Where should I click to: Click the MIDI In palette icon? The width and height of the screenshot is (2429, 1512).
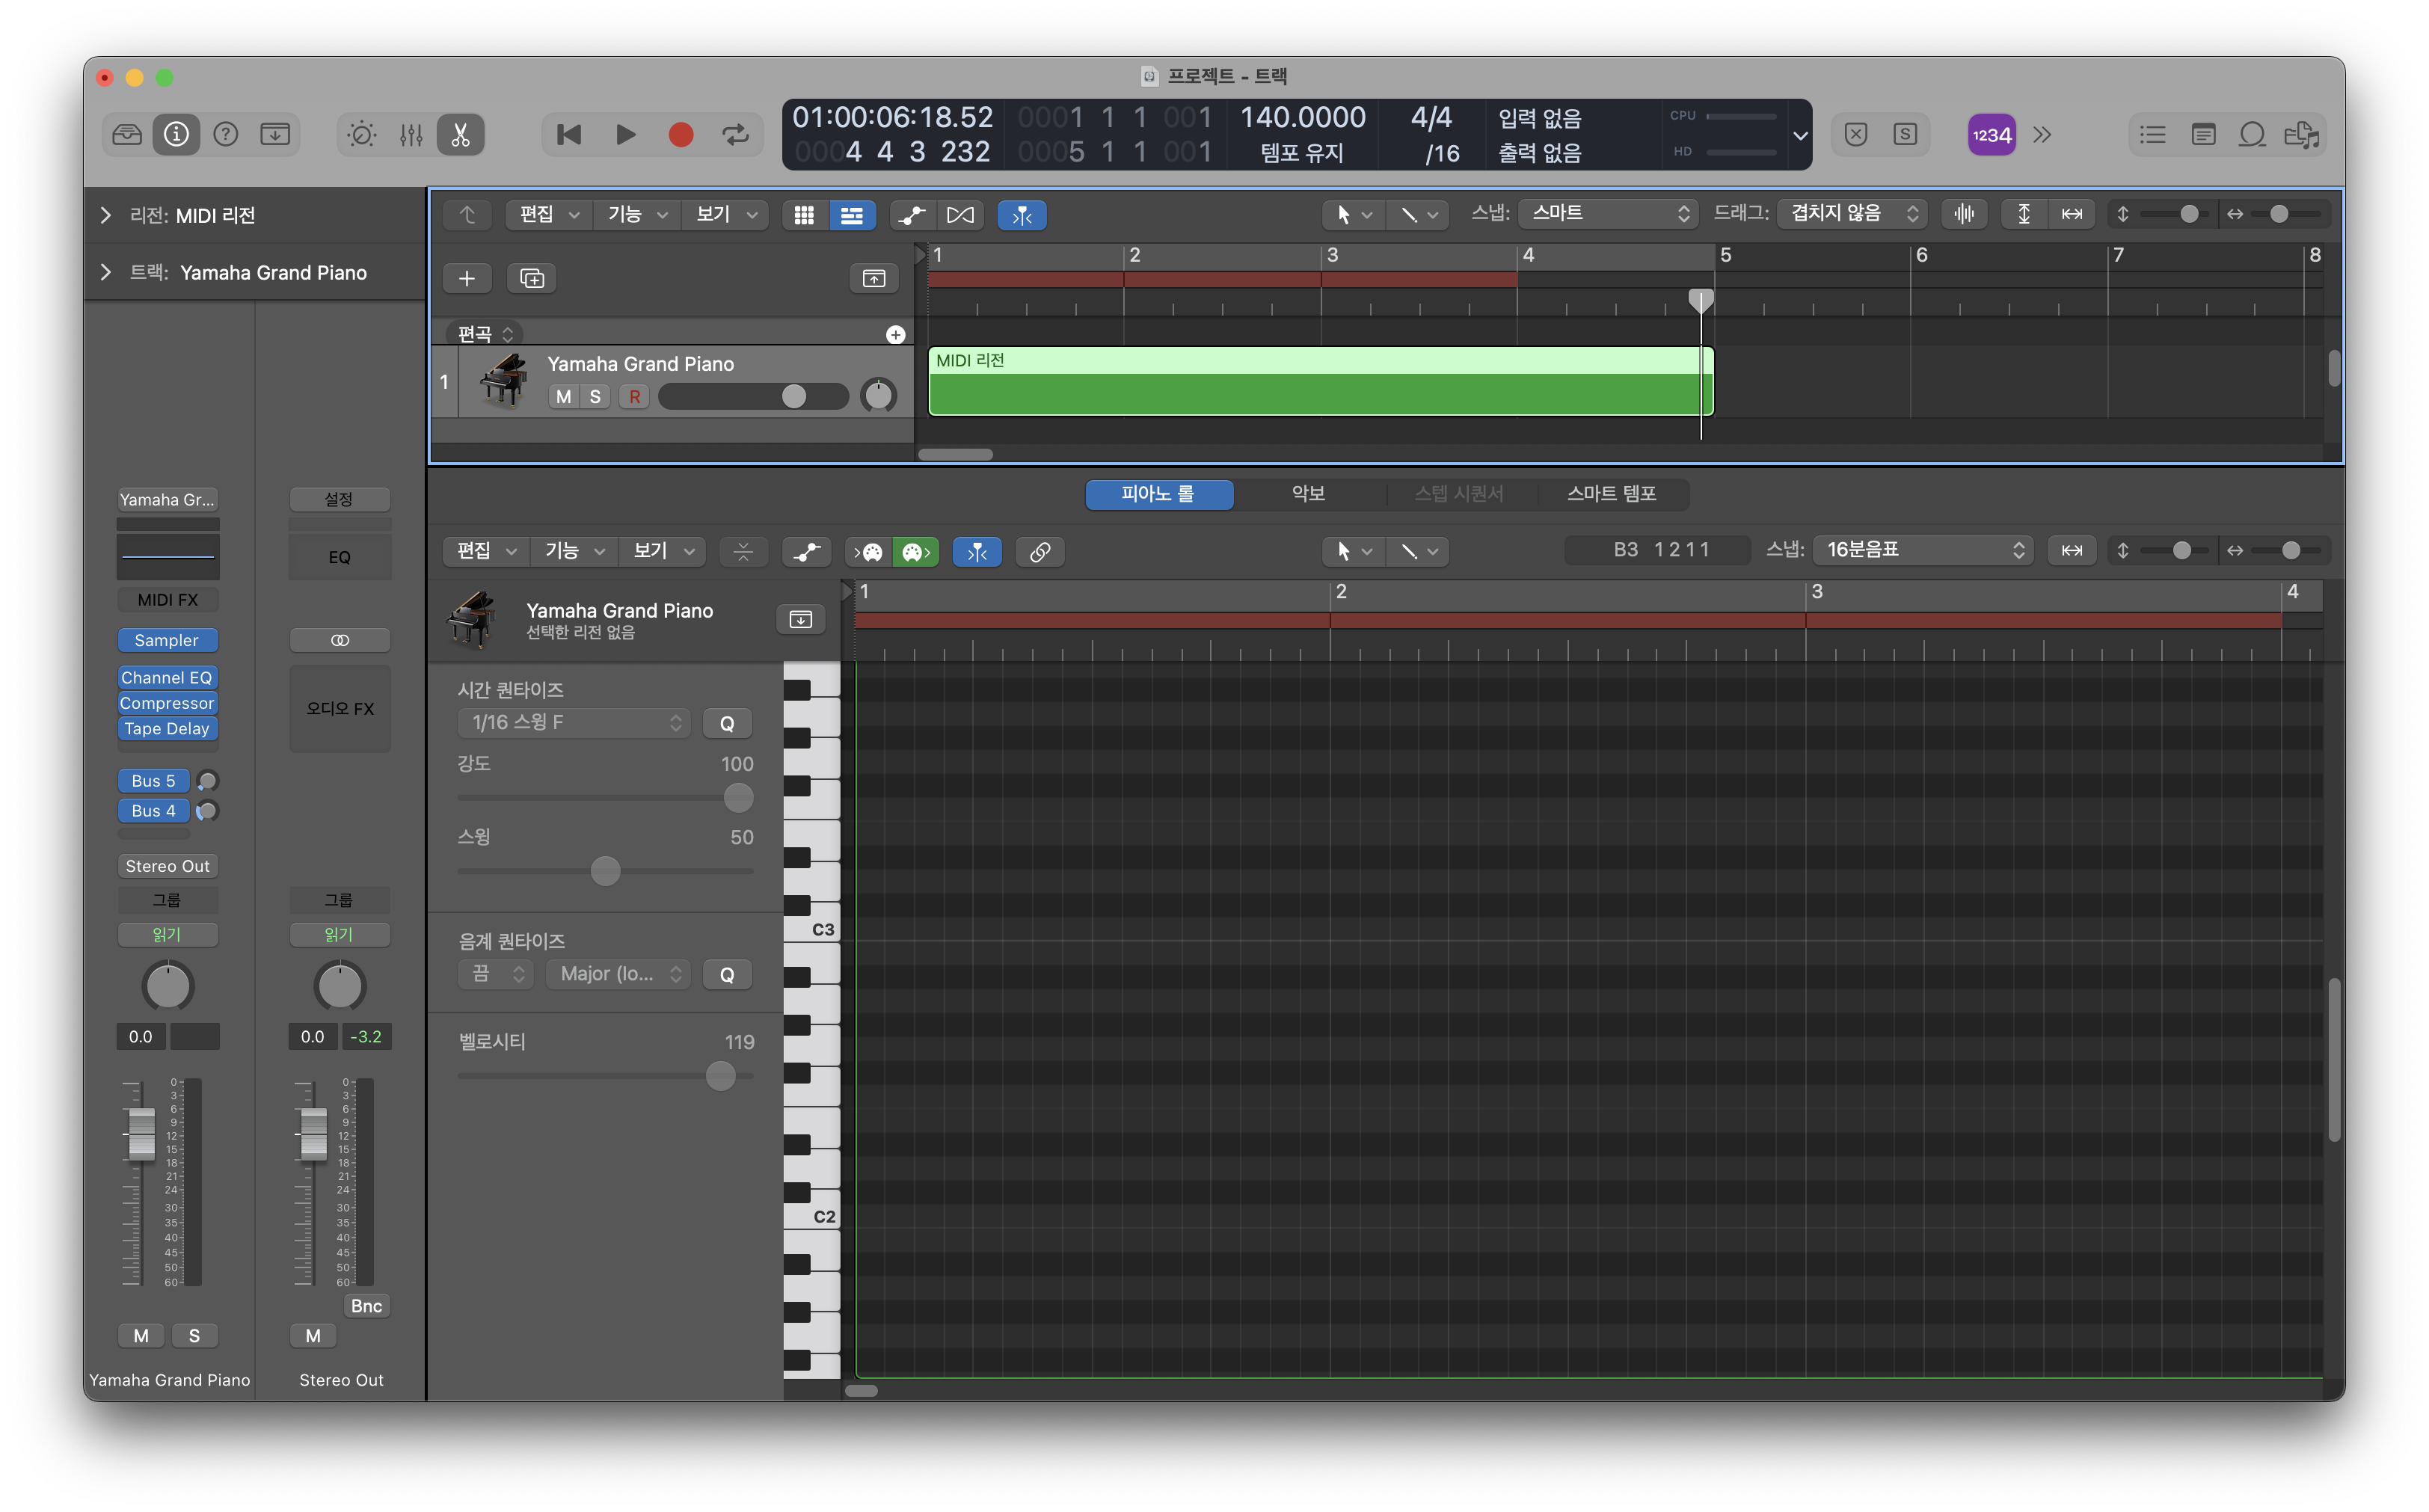click(x=867, y=552)
